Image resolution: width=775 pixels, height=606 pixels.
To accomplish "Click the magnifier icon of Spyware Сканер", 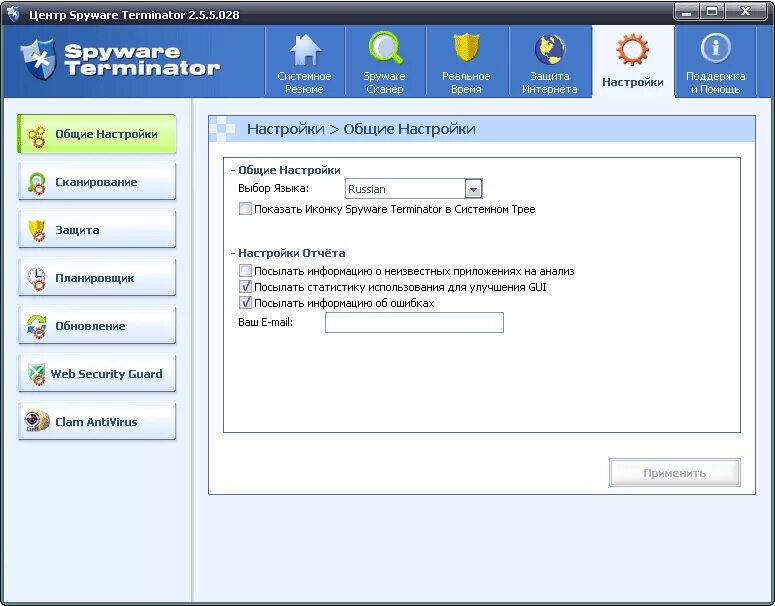I will (x=386, y=48).
